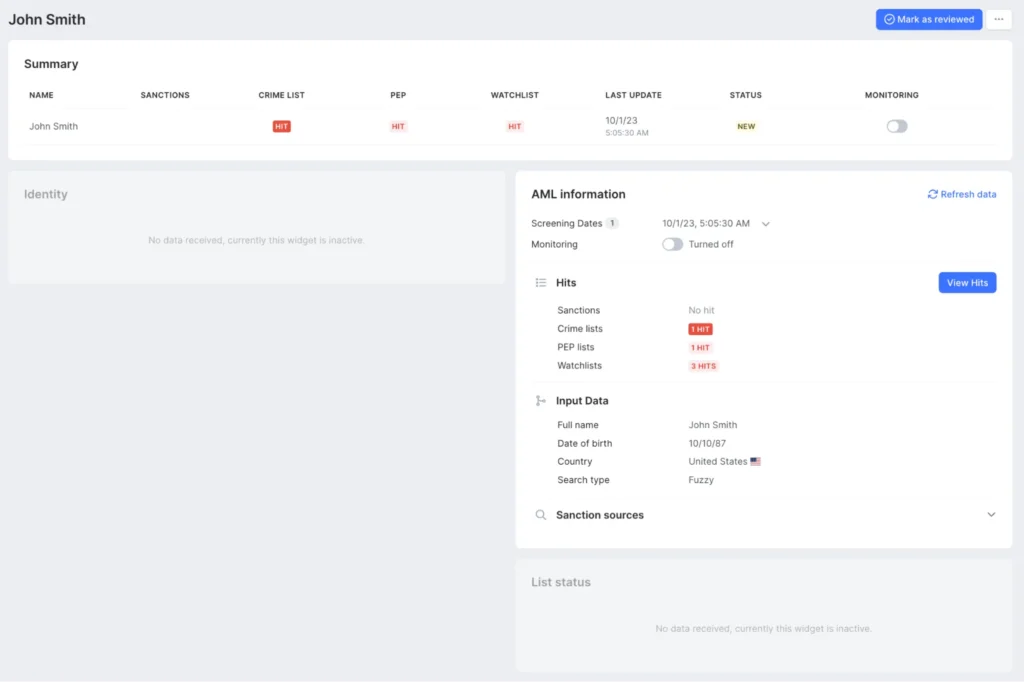Click the red HIT badge under Crime List
Viewport: 1024px width, 682px height.
[281, 126]
